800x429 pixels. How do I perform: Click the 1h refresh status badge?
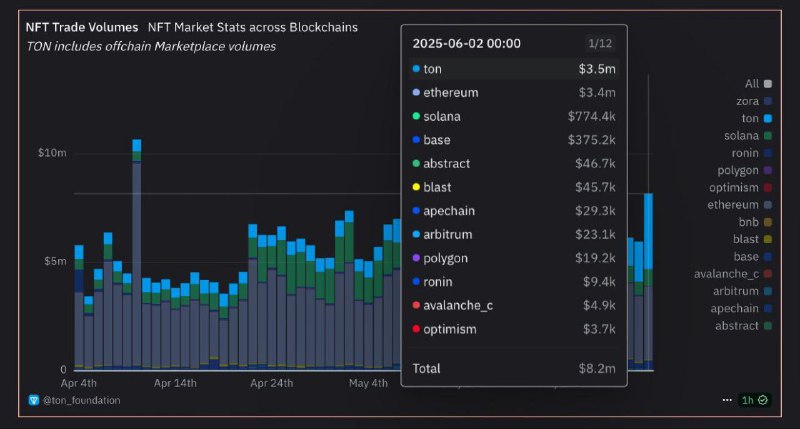click(x=754, y=400)
